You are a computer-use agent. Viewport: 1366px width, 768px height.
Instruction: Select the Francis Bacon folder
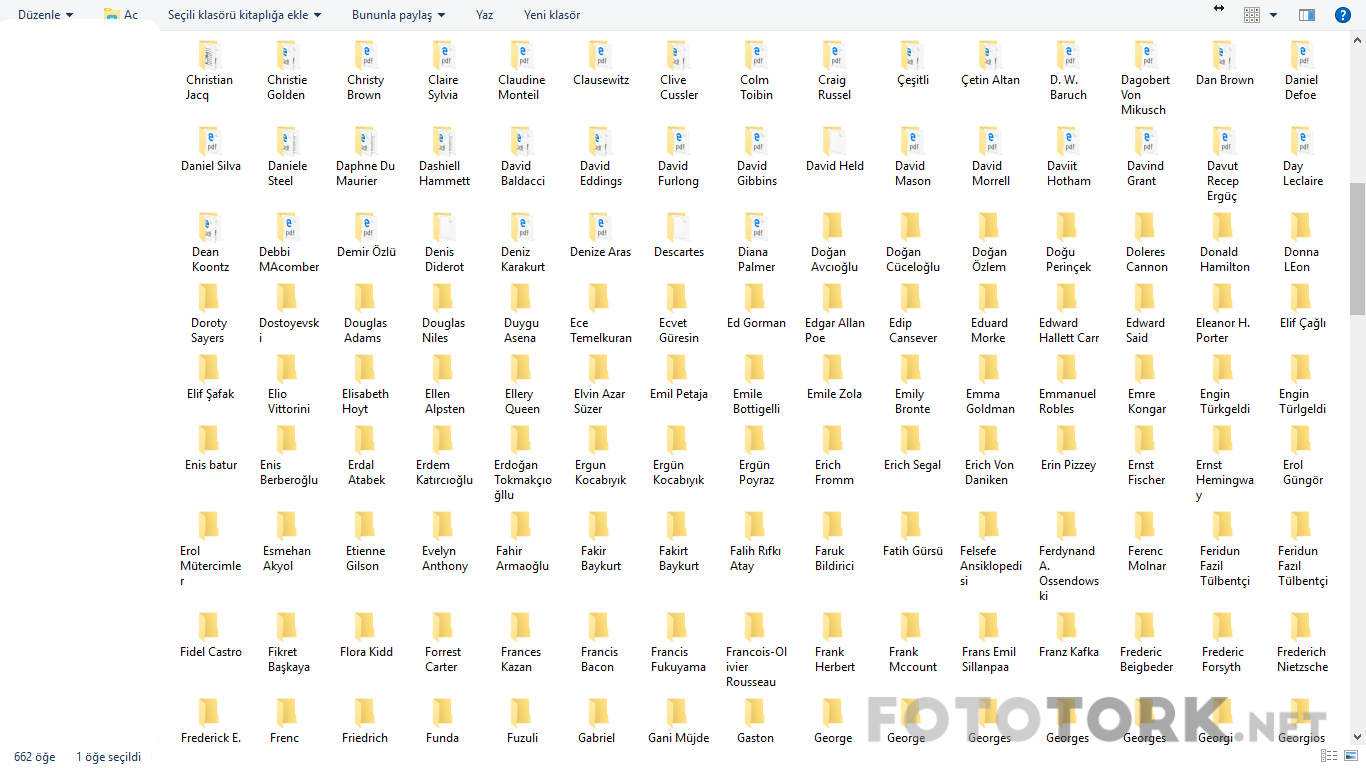tap(599, 643)
